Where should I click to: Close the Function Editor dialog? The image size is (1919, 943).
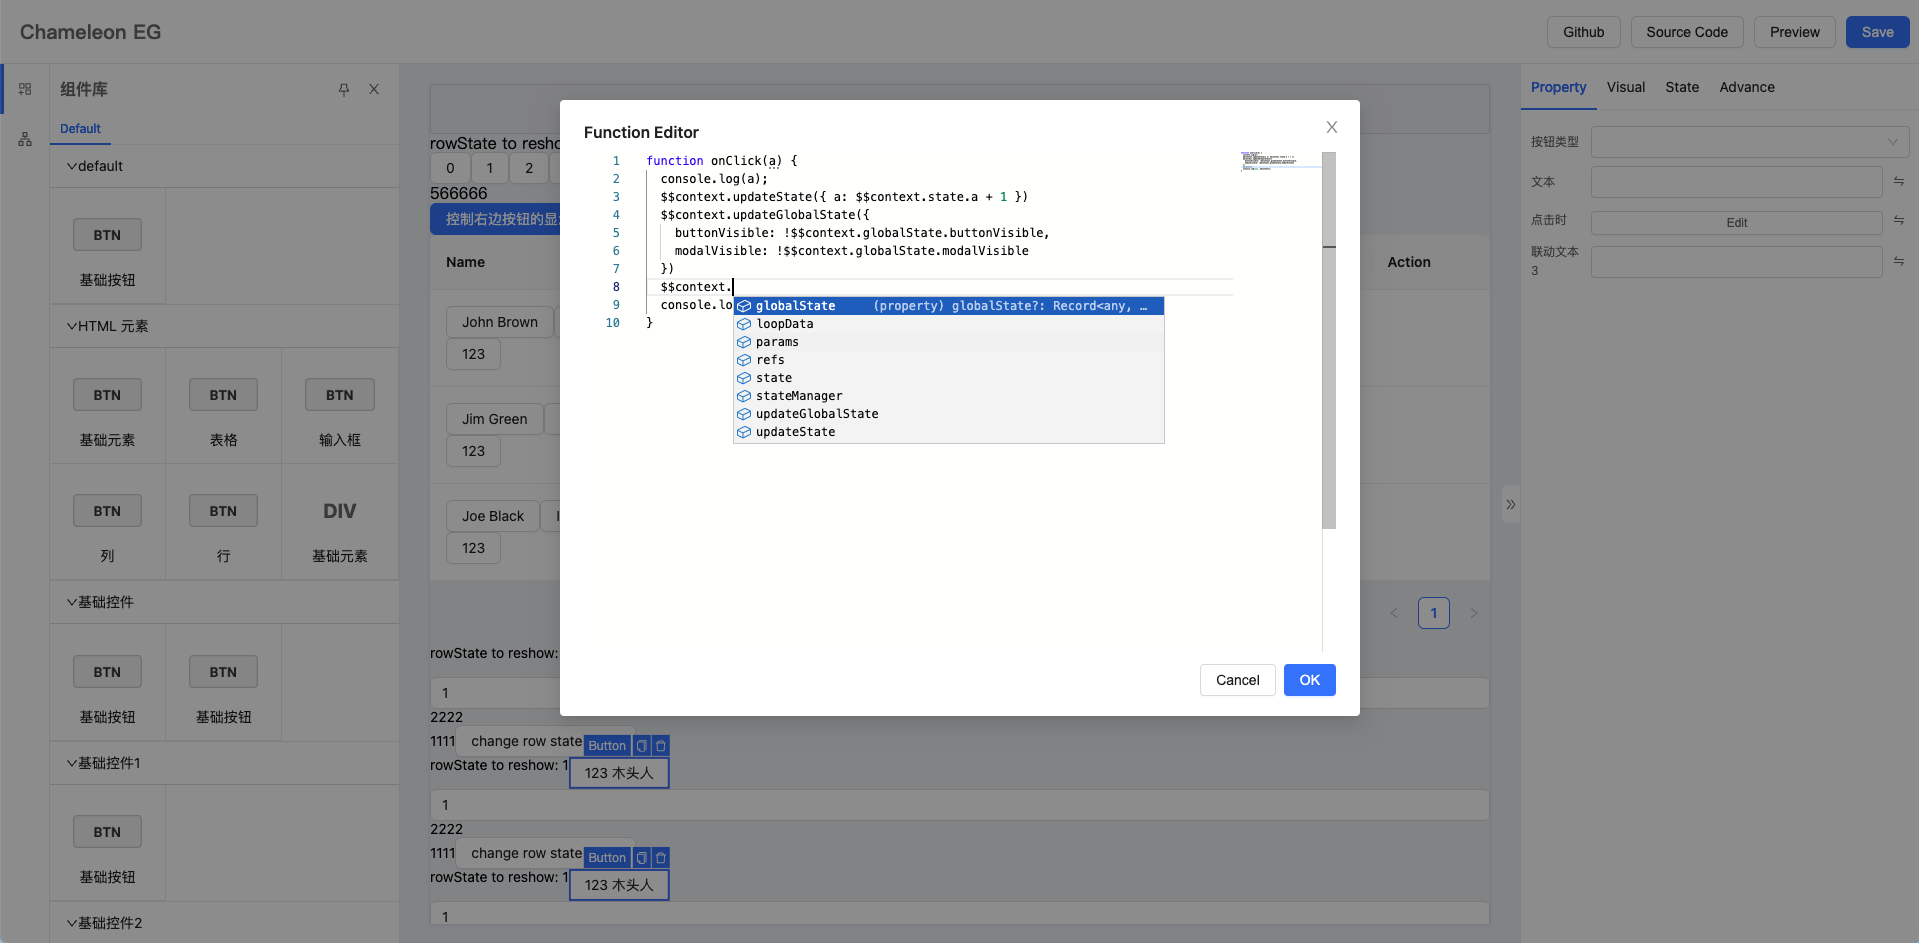coord(1332,127)
